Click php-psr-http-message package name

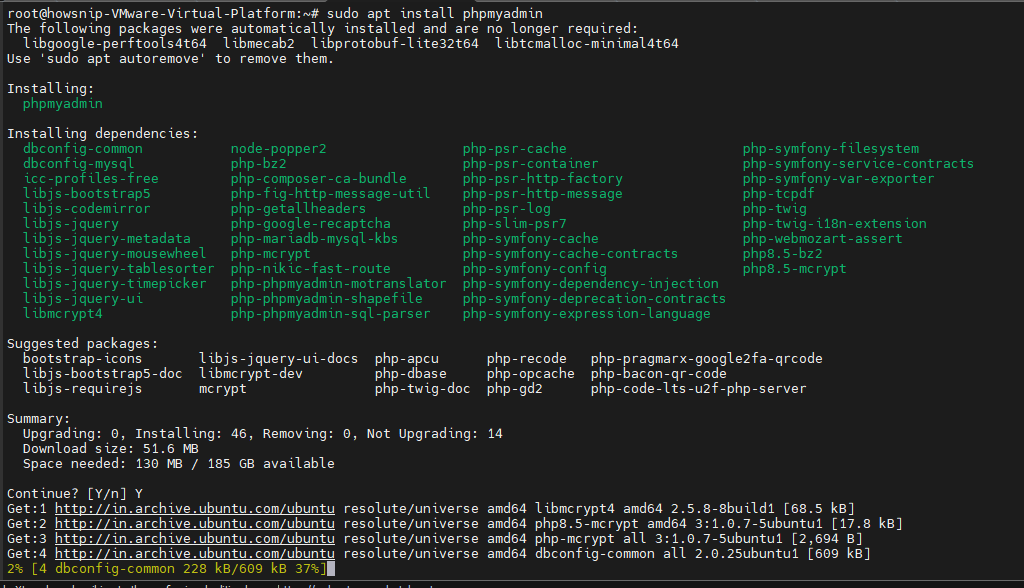543,194
